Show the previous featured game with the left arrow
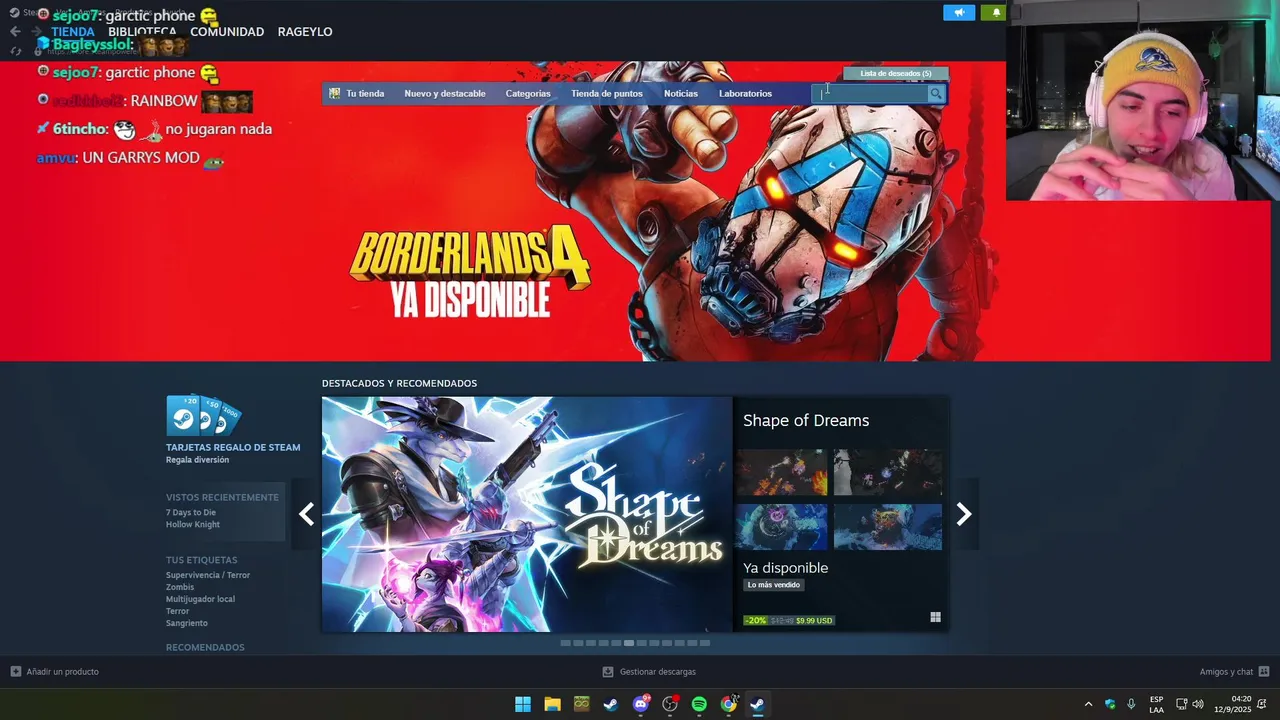The width and height of the screenshot is (1280, 720). [306, 514]
